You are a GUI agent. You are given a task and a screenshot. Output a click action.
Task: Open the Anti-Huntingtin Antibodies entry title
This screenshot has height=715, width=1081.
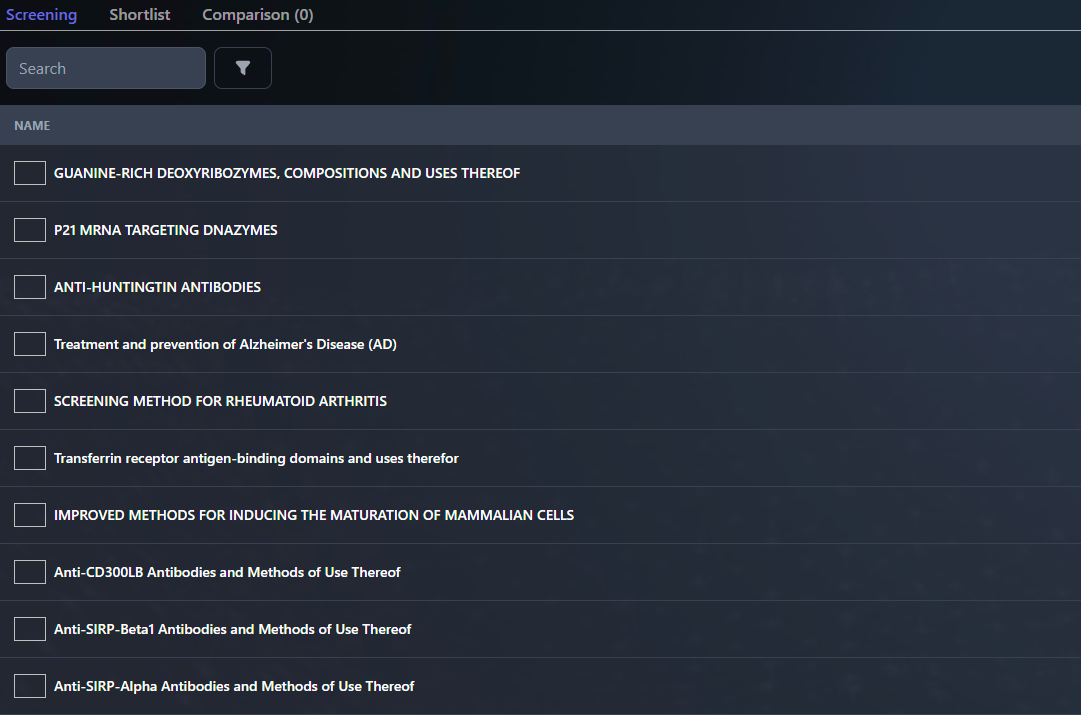point(157,287)
